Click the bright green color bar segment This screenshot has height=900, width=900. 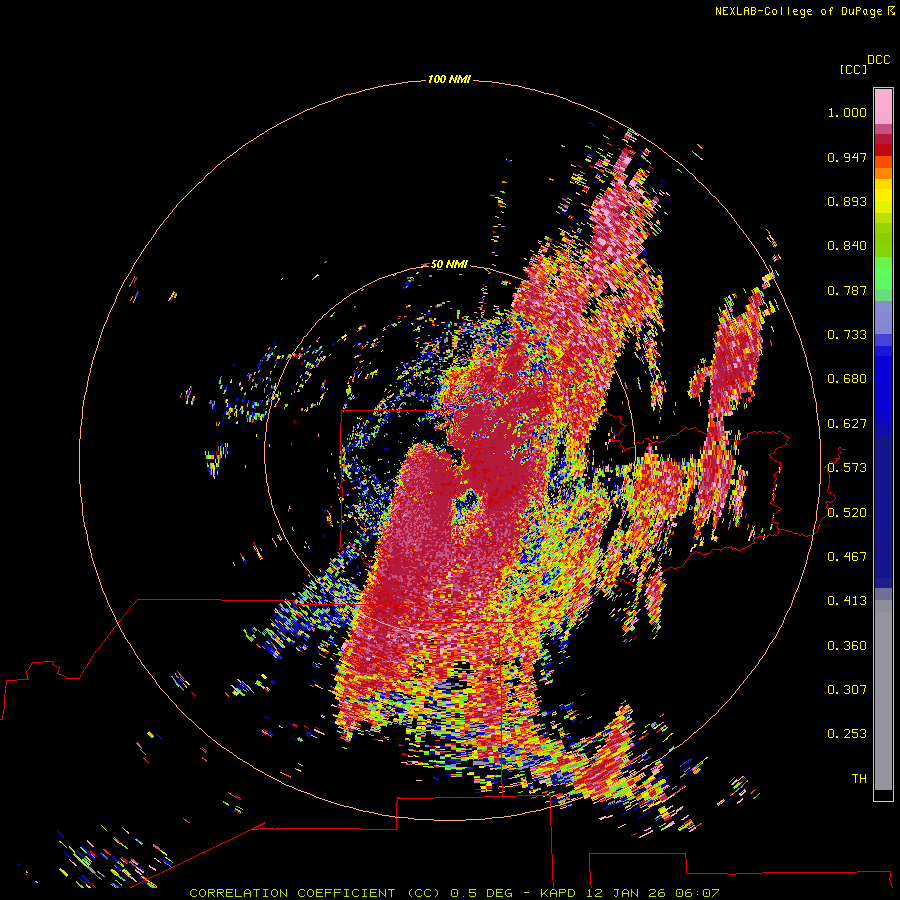click(x=883, y=273)
